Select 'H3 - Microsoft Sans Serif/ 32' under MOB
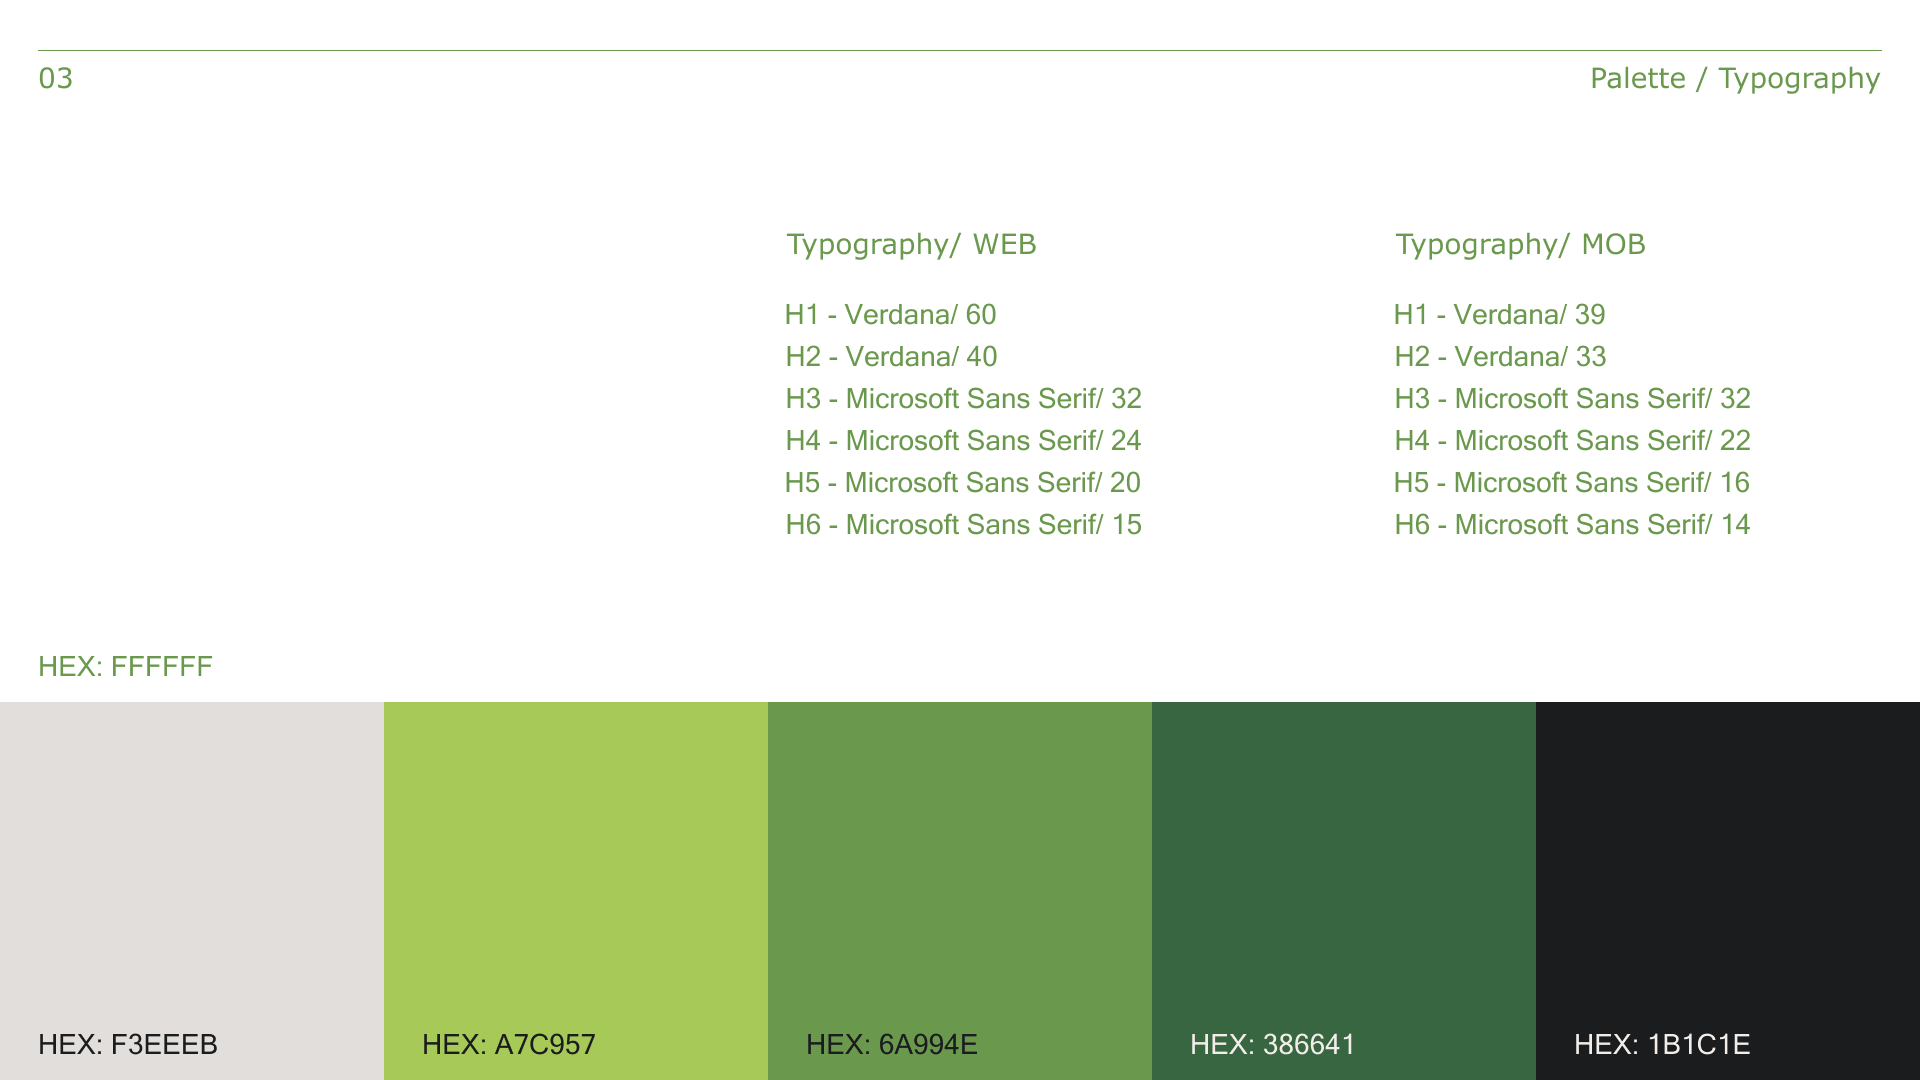This screenshot has width=1920, height=1080. (1572, 399)
